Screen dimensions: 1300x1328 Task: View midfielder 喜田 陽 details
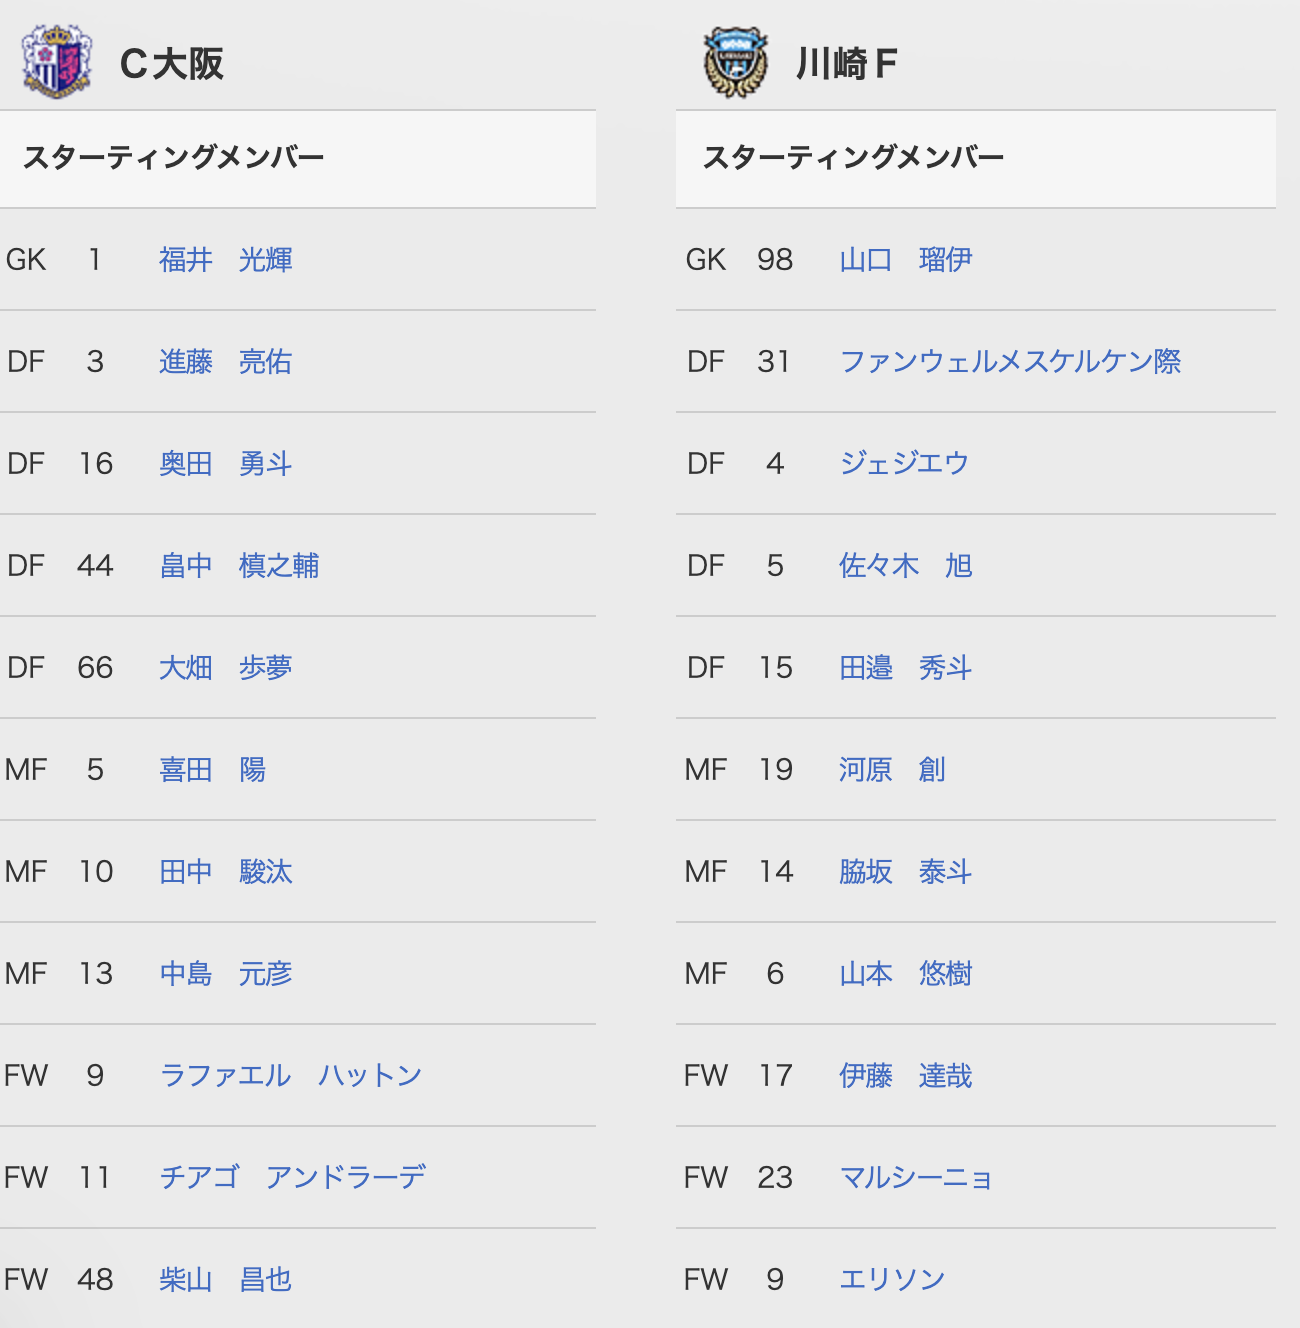(212, 770)
